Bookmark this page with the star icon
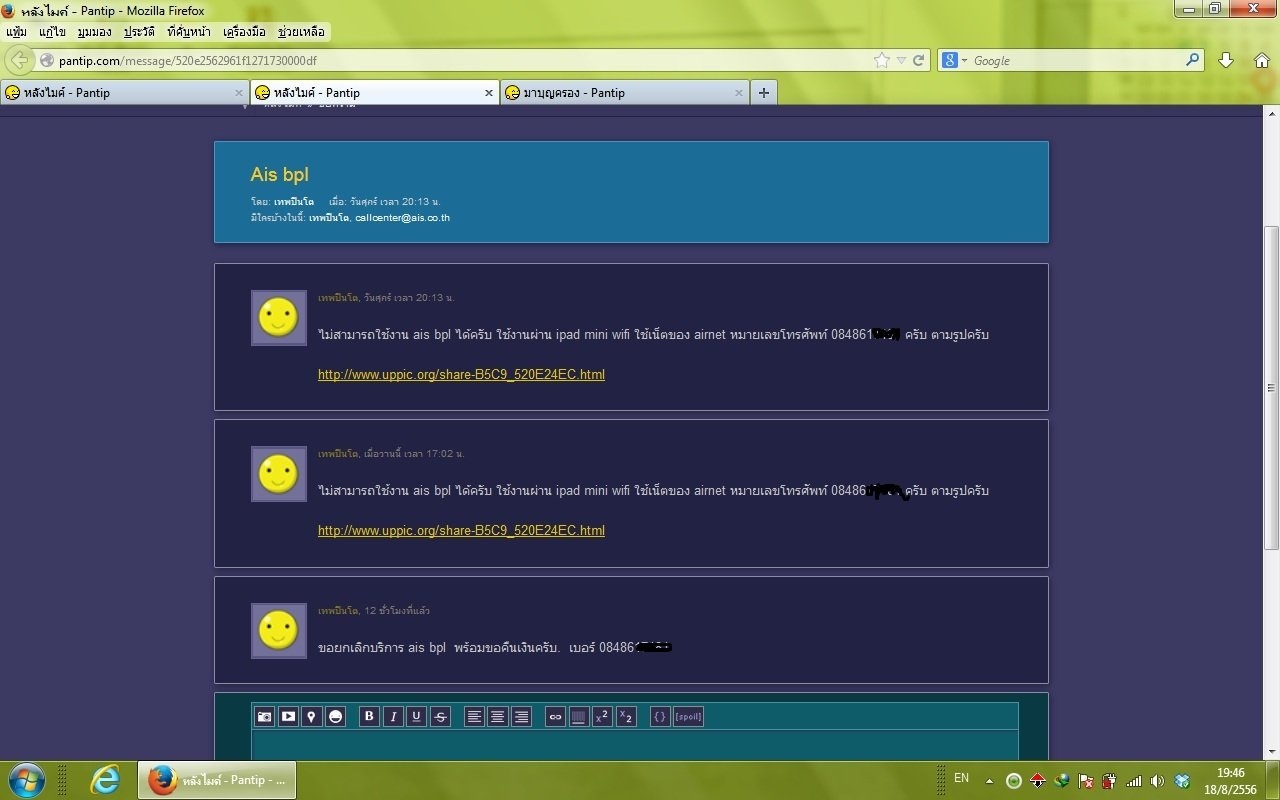Screen dimensions: 1280x800 (x=882, y=60)
